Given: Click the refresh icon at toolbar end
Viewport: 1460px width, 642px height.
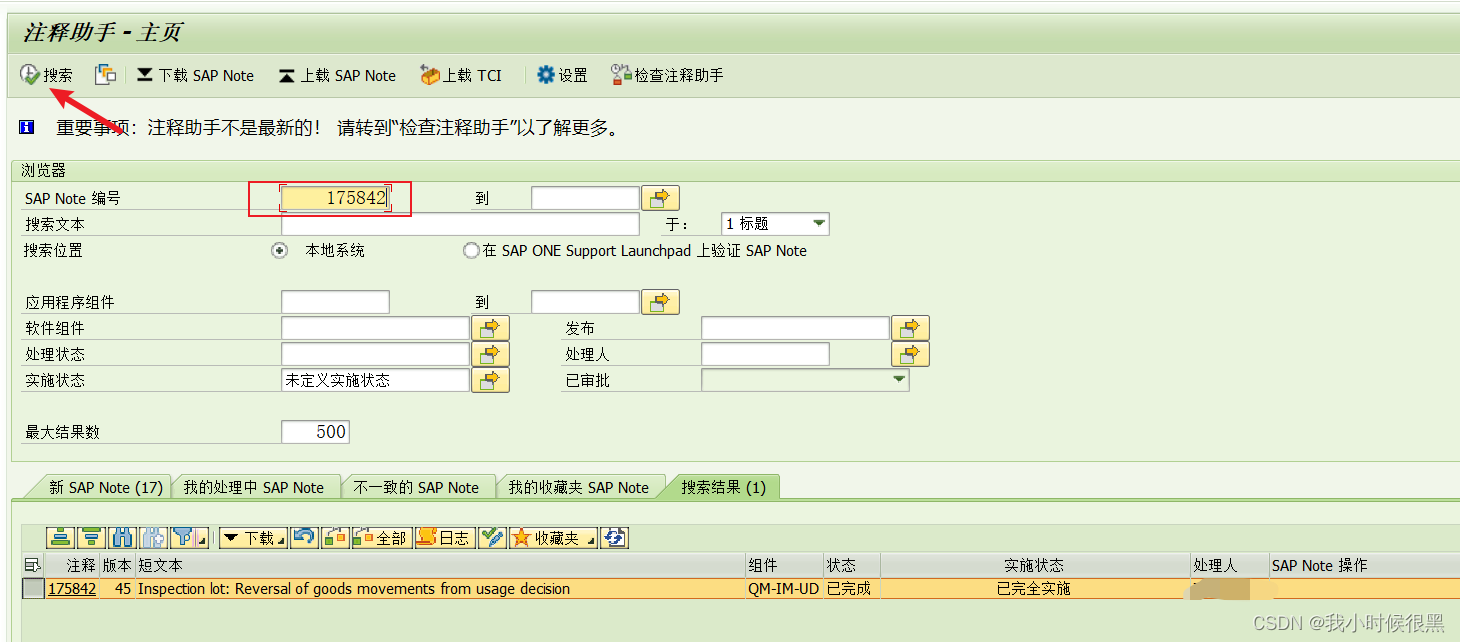Looking at the screenshot, I should pos(614,537).
